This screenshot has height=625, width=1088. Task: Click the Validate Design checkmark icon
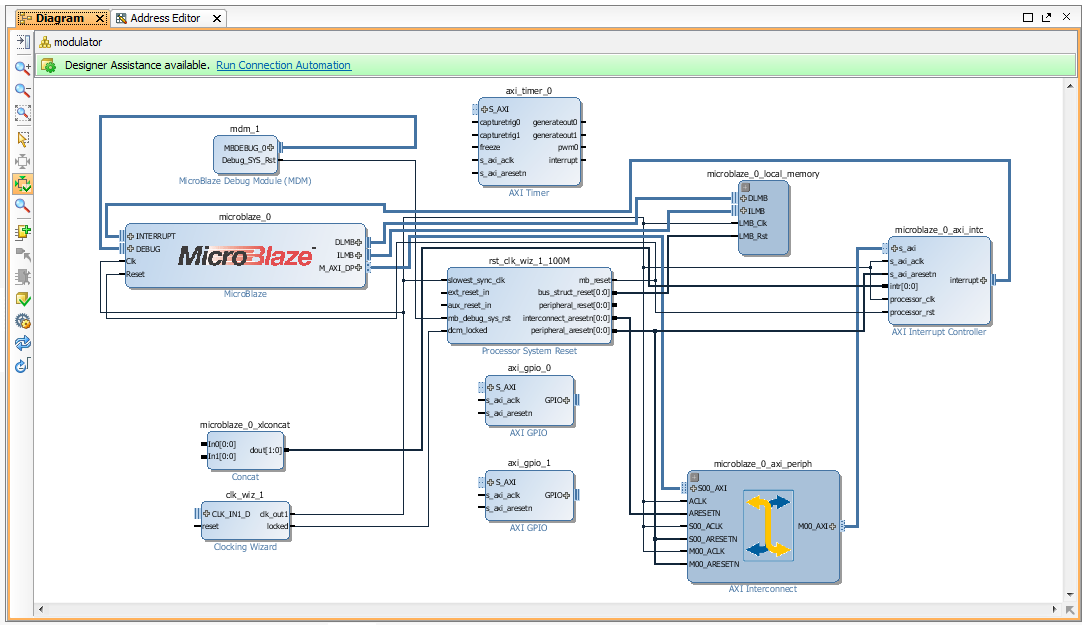pyautogui.click(x=23, y=299)
